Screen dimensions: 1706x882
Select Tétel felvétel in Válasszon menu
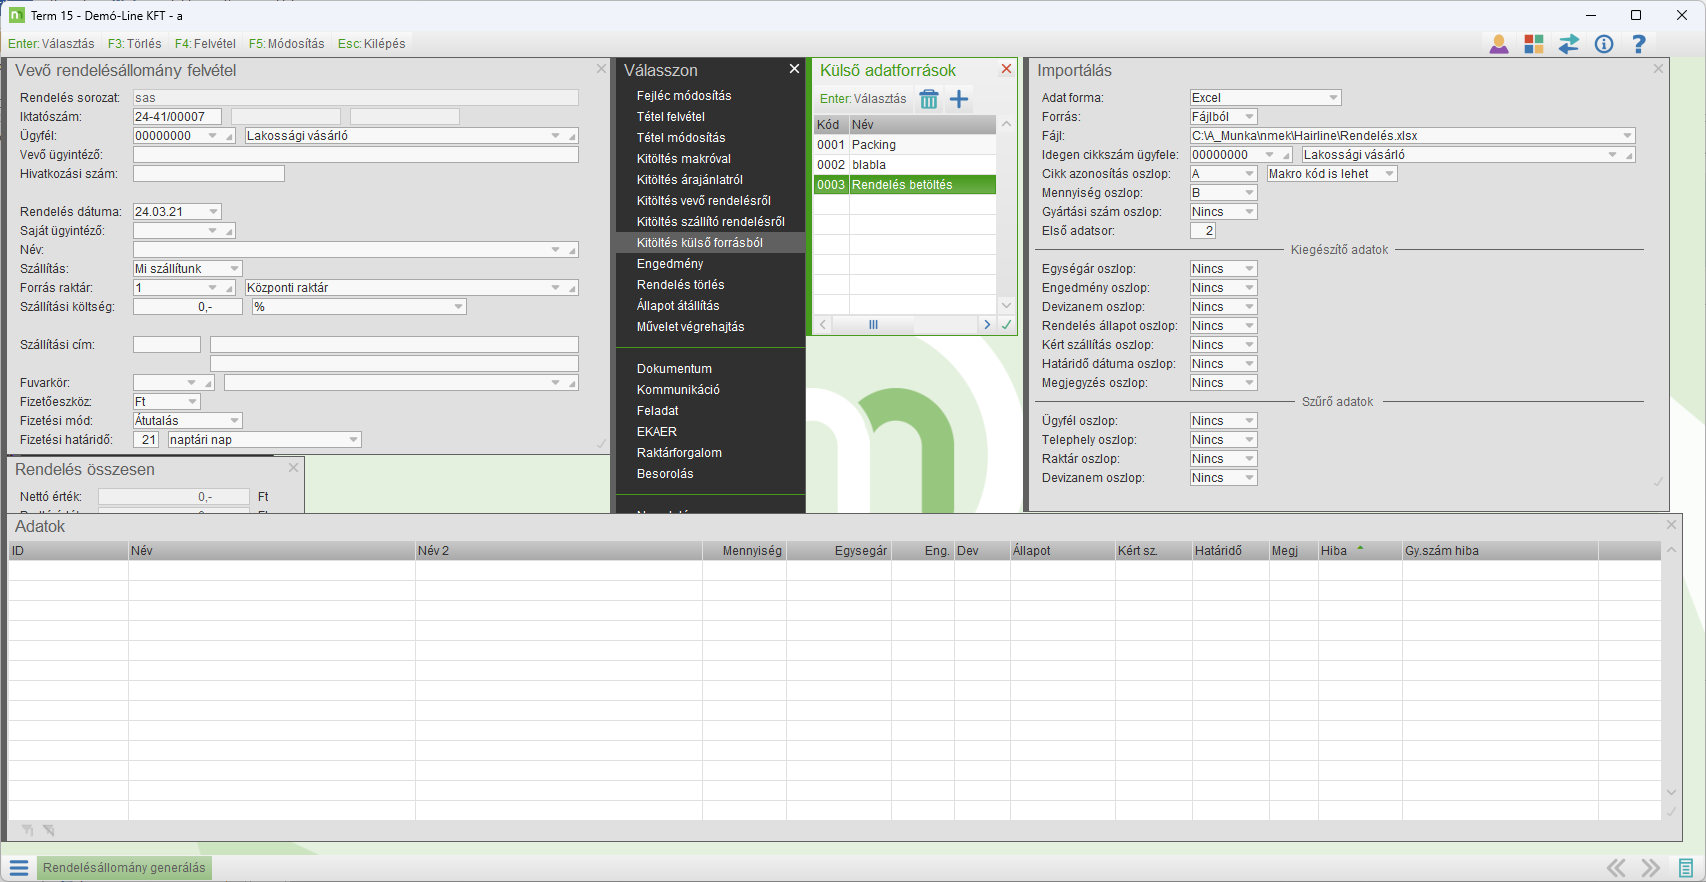(x=670, y=117)
